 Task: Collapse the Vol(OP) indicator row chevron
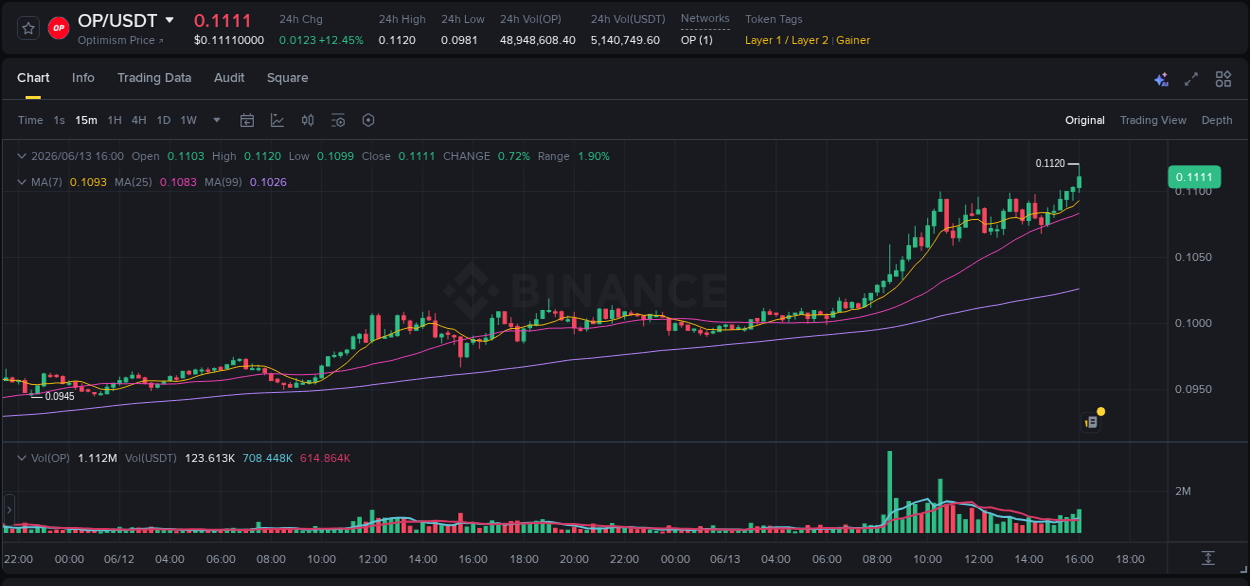tap(23, 458)
